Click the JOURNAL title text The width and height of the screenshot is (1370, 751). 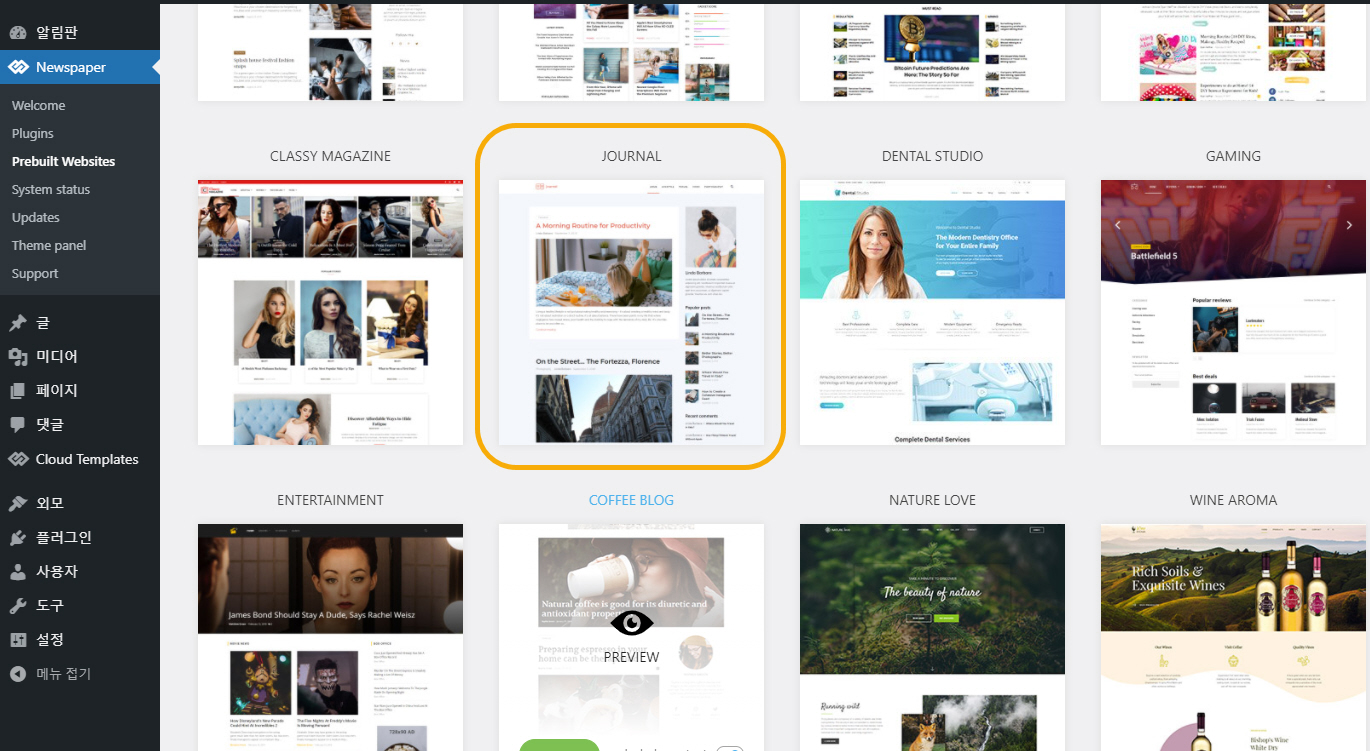click(631, 156)
